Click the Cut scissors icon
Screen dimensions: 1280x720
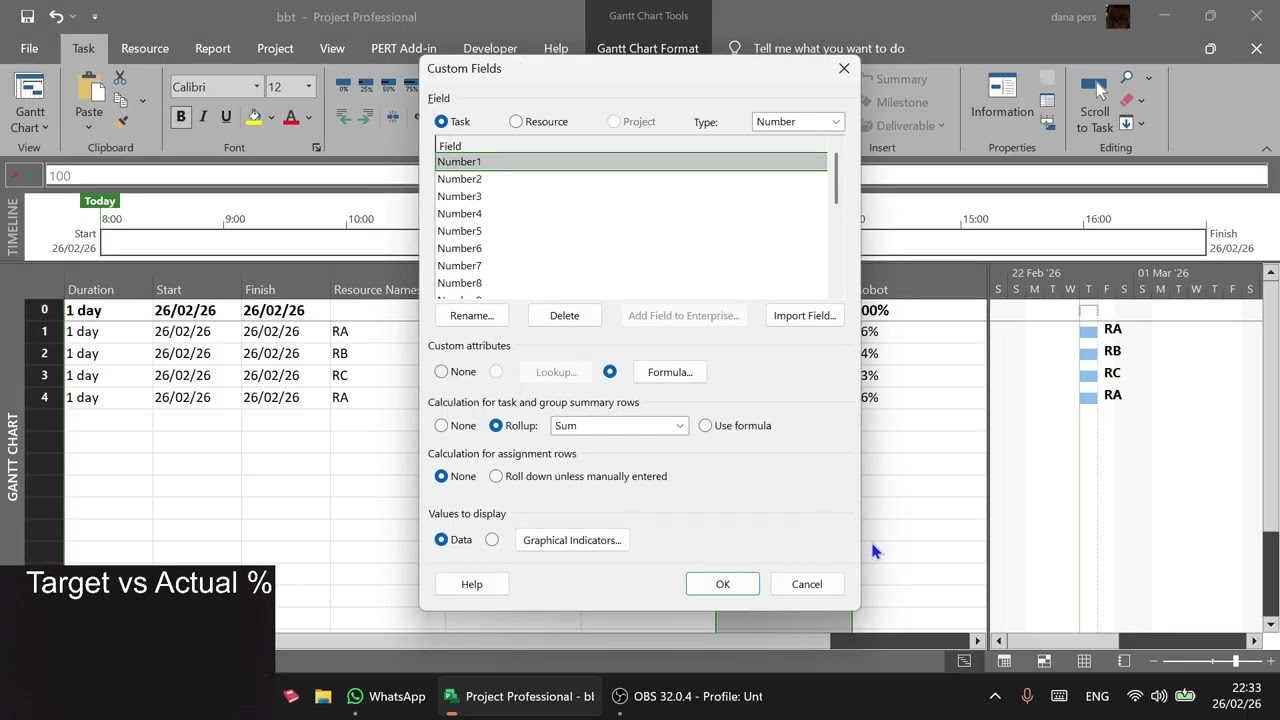(120, 78)
